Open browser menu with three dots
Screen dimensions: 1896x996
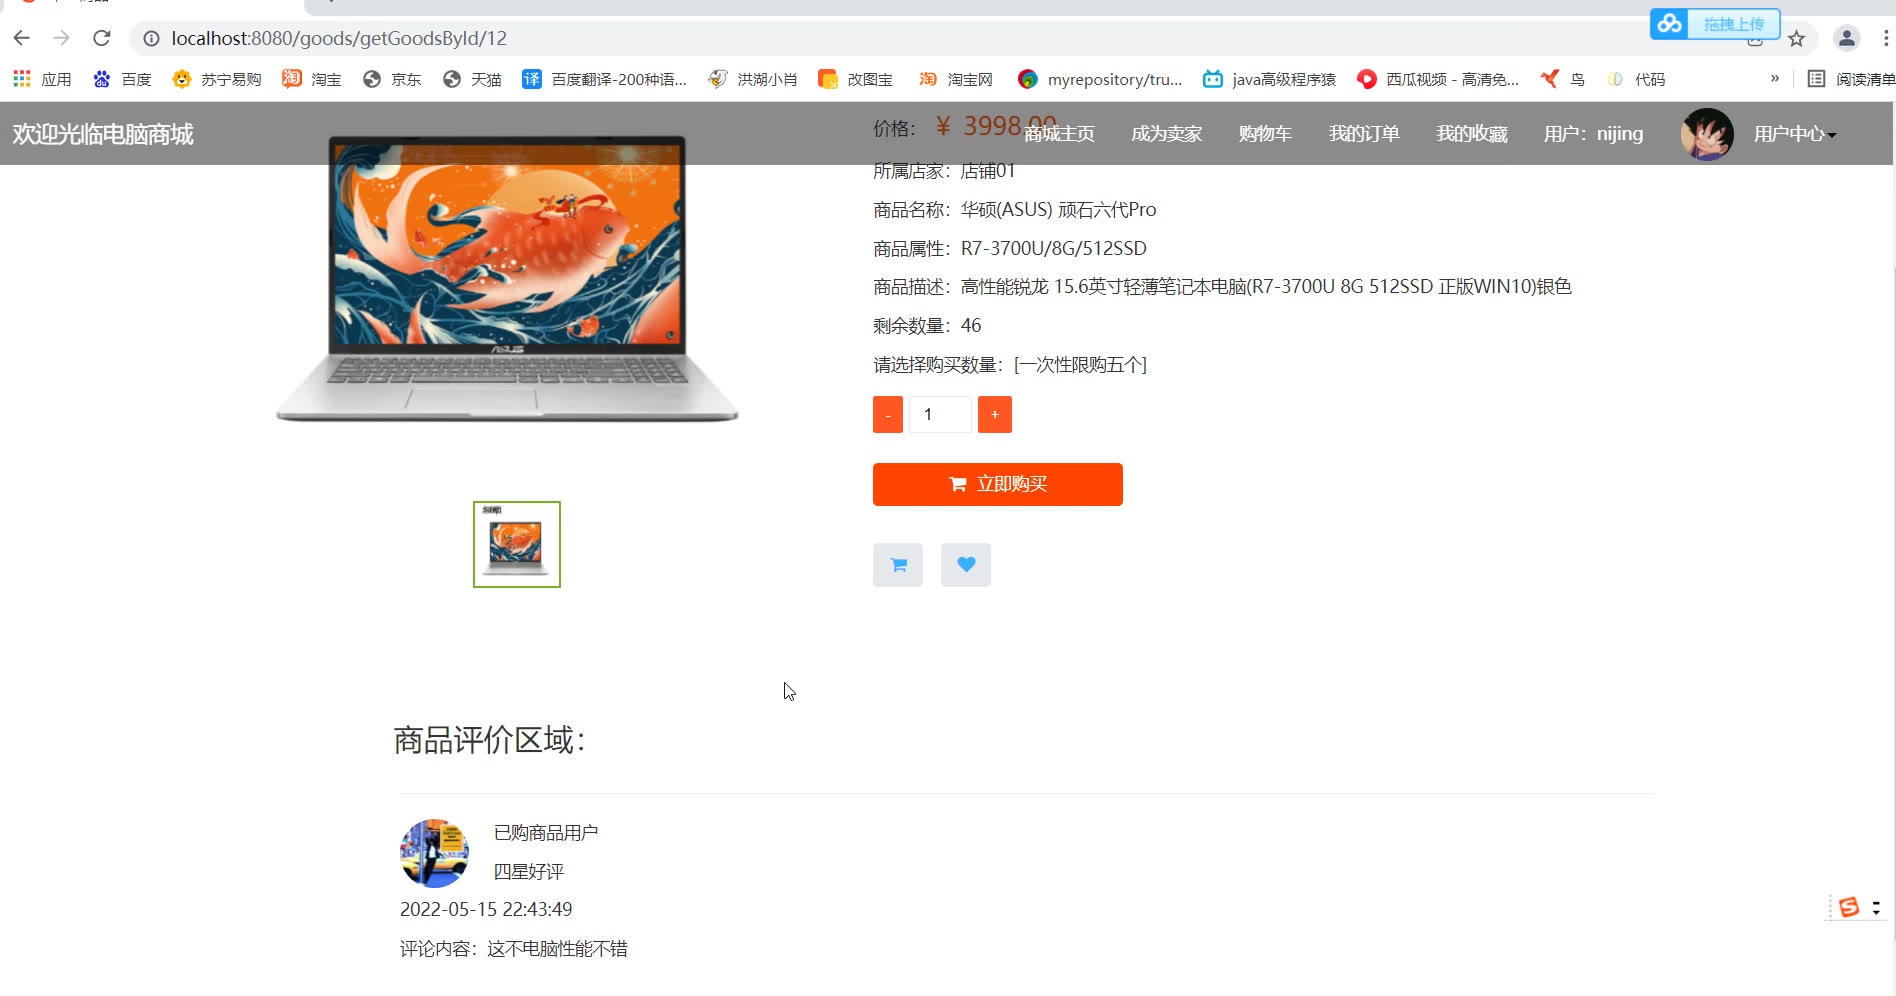pos(1885,39)
